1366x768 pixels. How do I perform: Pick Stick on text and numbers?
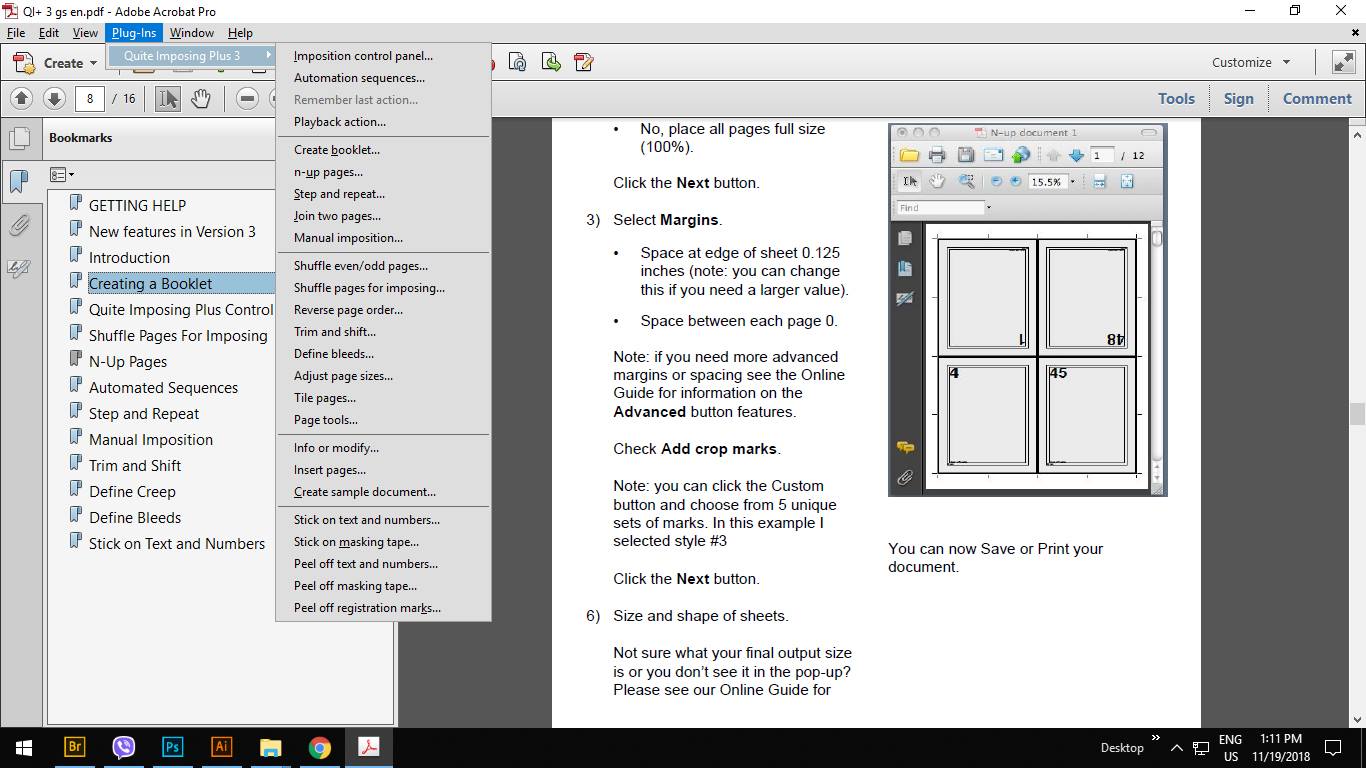pos(367,520)
